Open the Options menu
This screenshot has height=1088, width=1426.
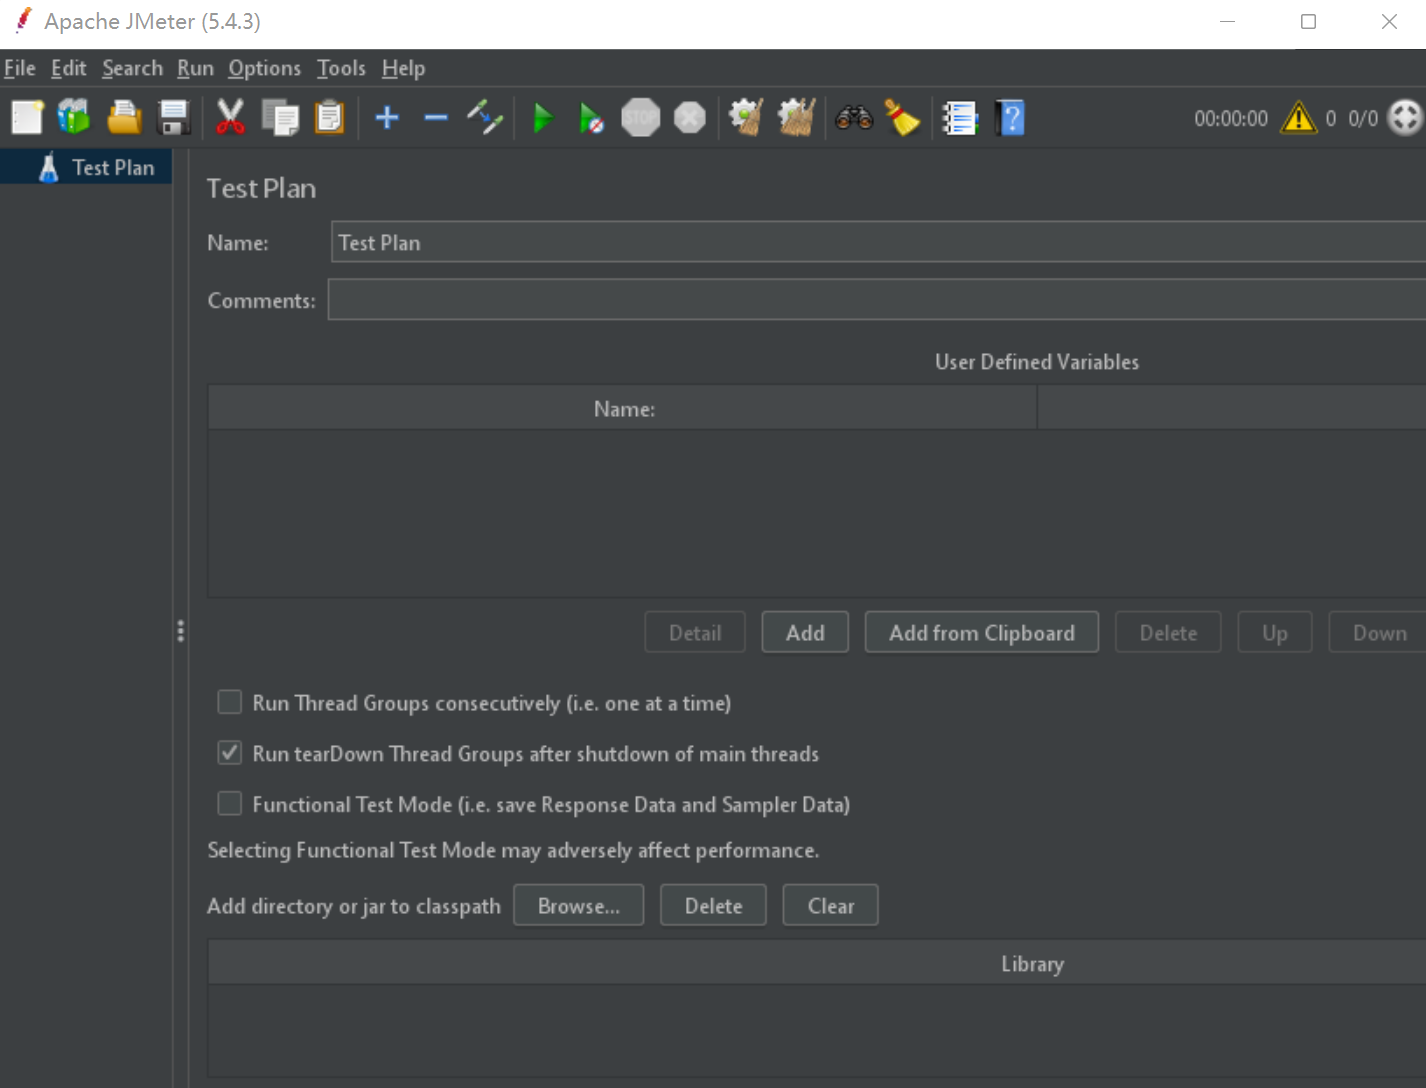264,68
